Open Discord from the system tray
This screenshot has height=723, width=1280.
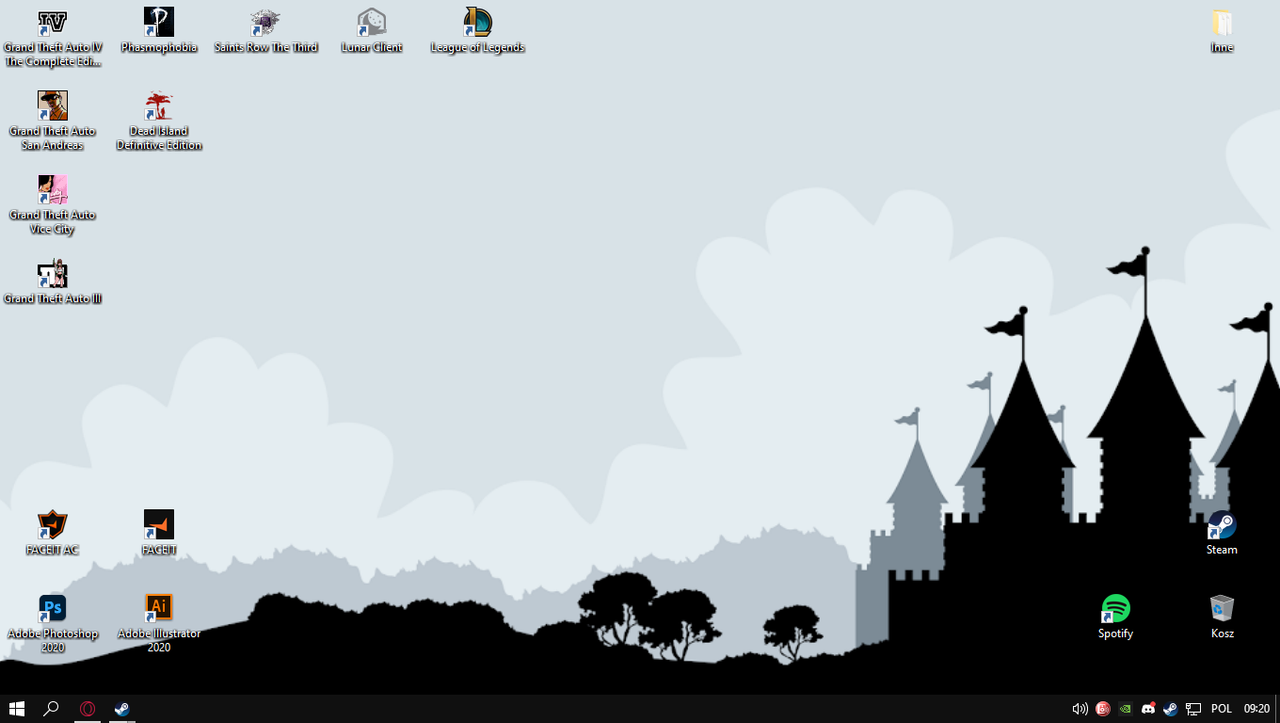[x=1148, y=709]
